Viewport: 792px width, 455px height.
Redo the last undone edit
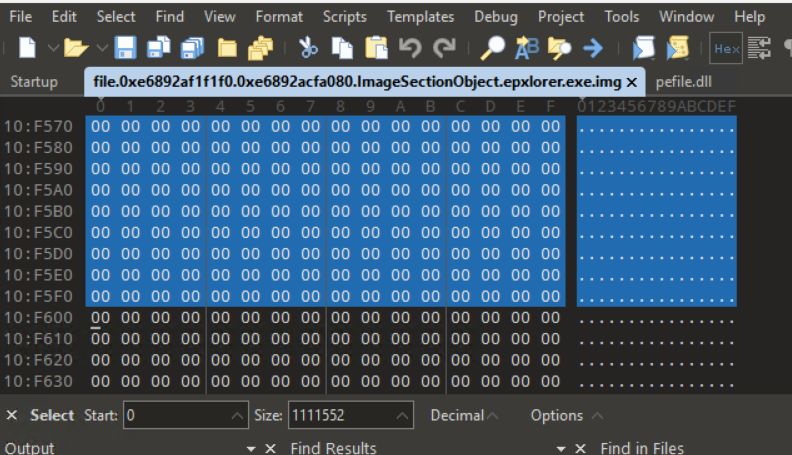tap(444, 48)
